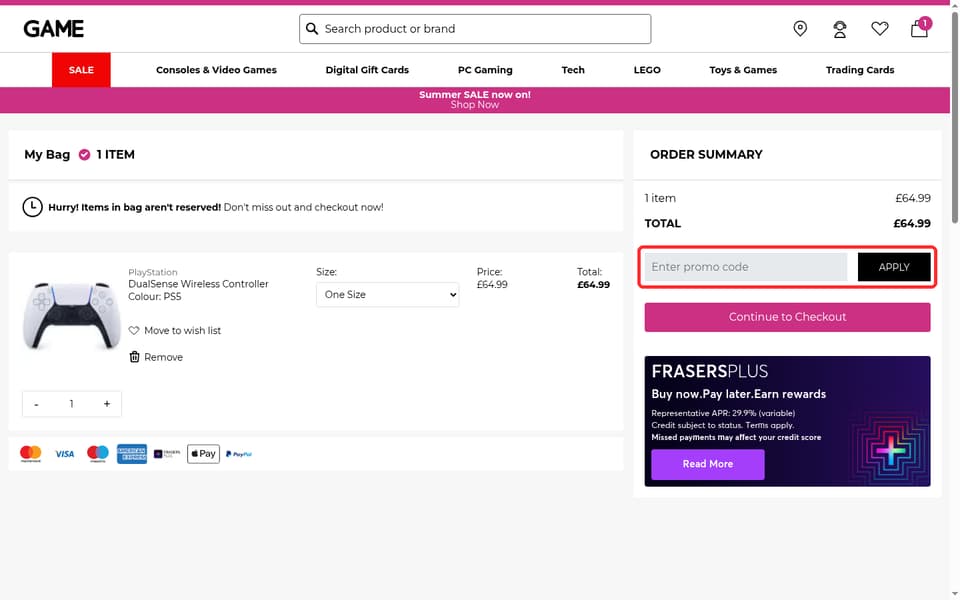
Task: Click the Visa payment icon
Action: pos(64,454)
